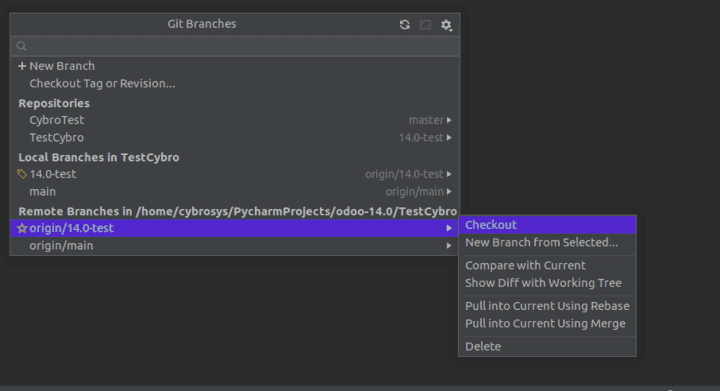Choose Show Diff with Working Tree
Screen dimensions: 720x391
pyautogui.click(x=547, y=283)
